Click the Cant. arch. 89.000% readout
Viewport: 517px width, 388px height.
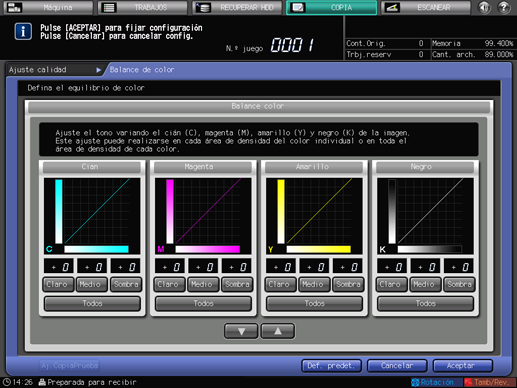pyautogui.click(x=473, y=54)
